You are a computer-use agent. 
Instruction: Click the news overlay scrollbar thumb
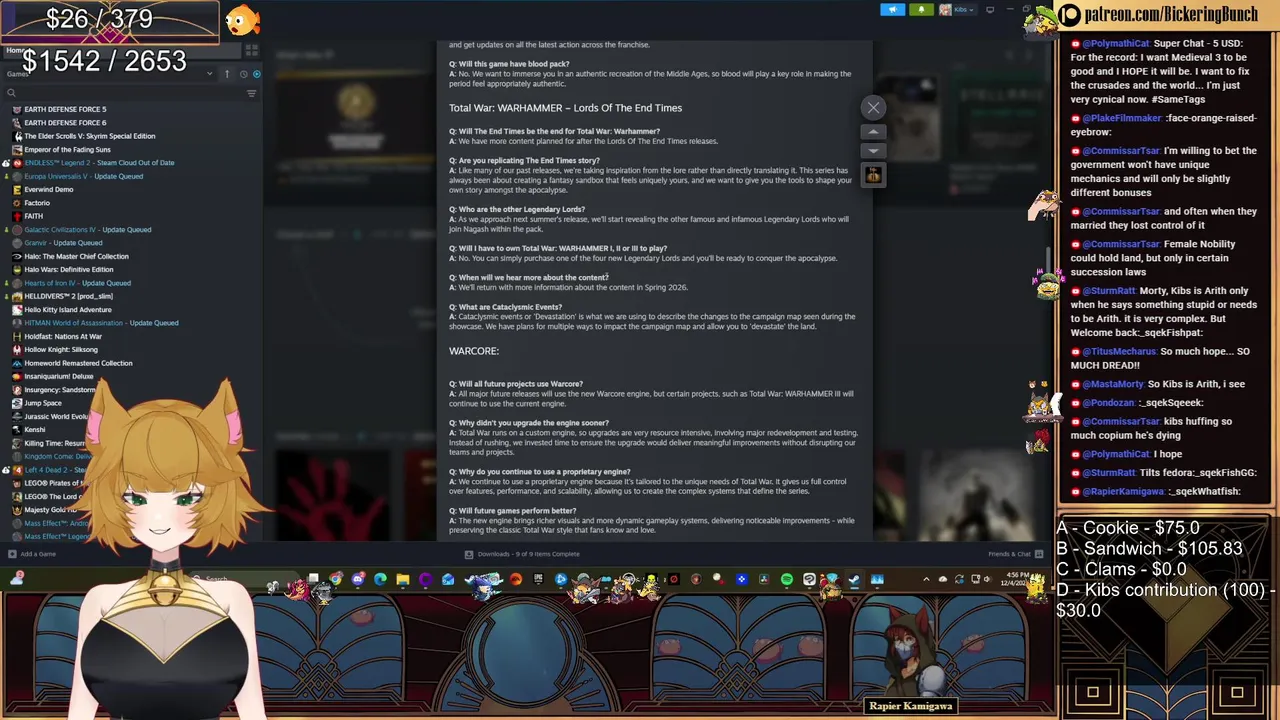[1049, 262]
